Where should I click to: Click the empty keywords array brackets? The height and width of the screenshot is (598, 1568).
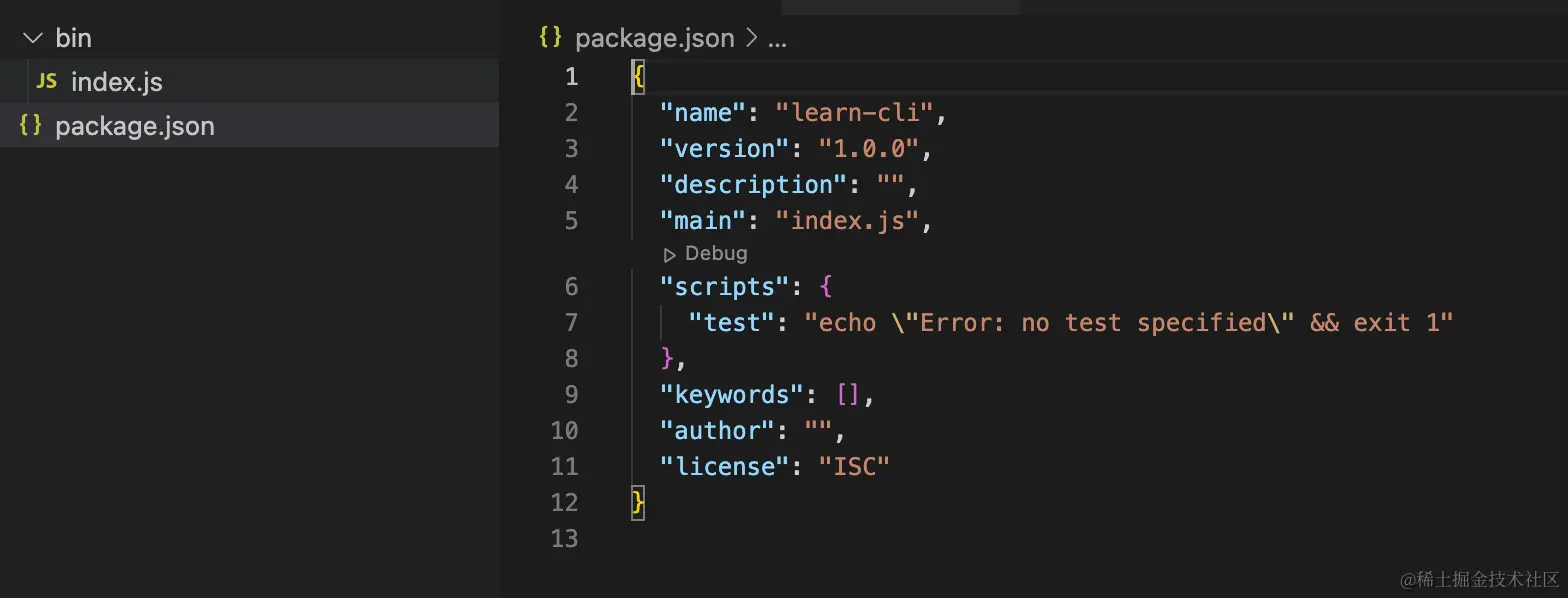point(848,395)
